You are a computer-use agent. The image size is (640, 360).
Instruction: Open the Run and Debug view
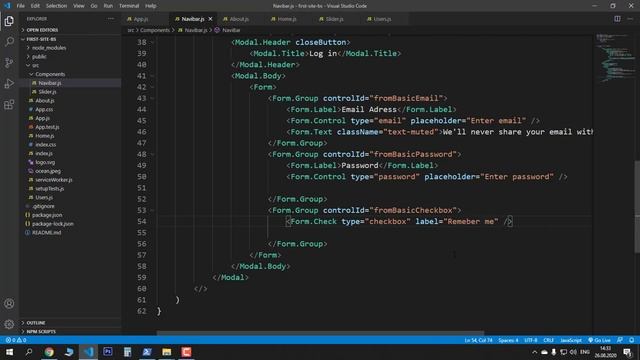pyautogui.click(x=9, y=84)
